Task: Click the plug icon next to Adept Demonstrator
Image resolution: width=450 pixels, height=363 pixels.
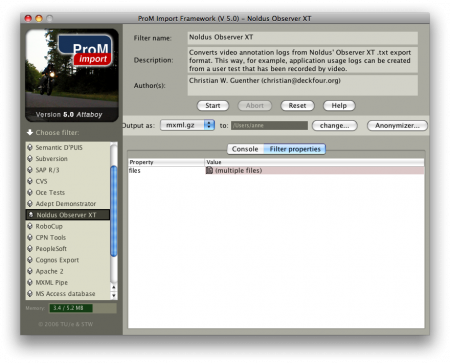Action: click(x=30, y=204)
